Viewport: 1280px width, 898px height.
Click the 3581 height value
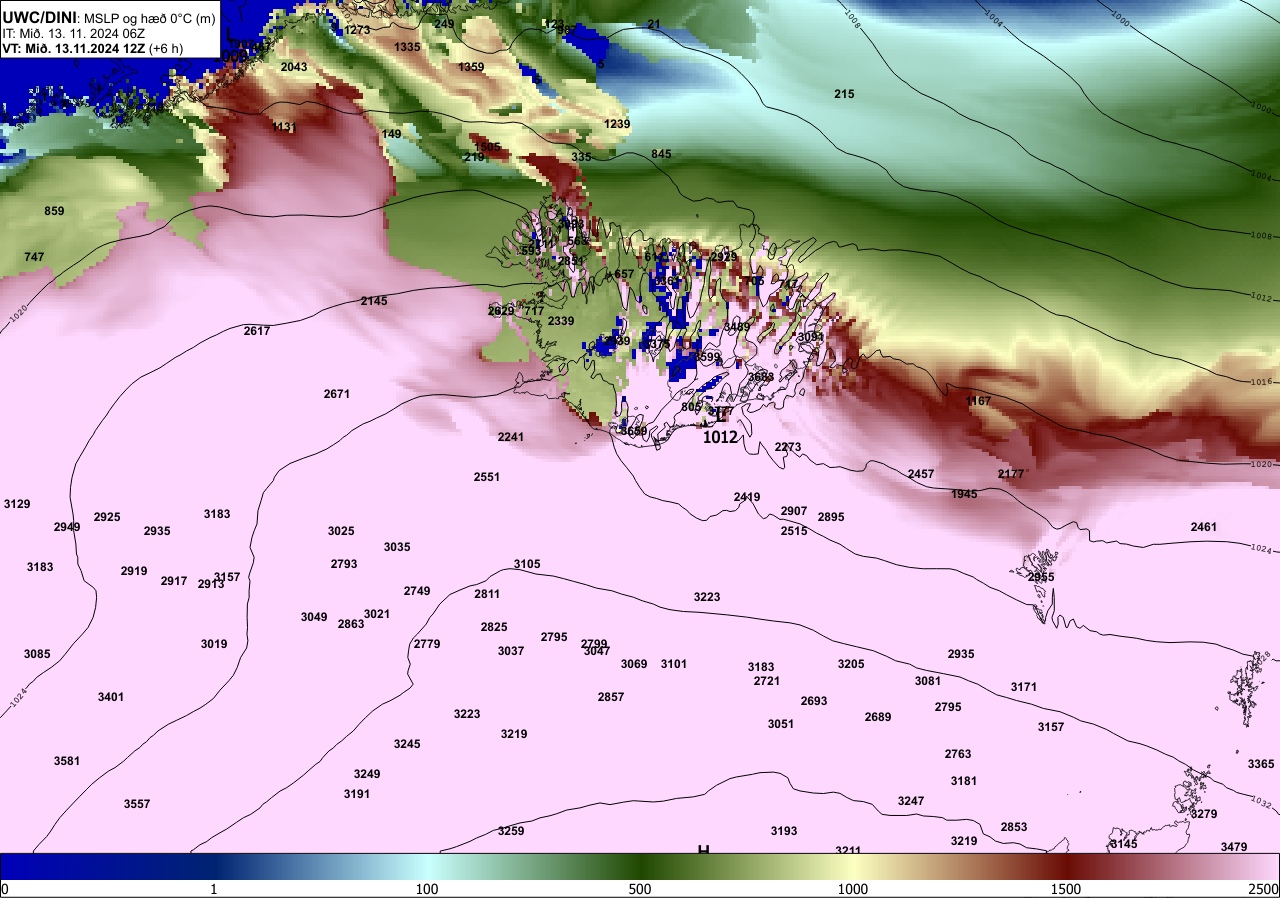click(67, 761)
